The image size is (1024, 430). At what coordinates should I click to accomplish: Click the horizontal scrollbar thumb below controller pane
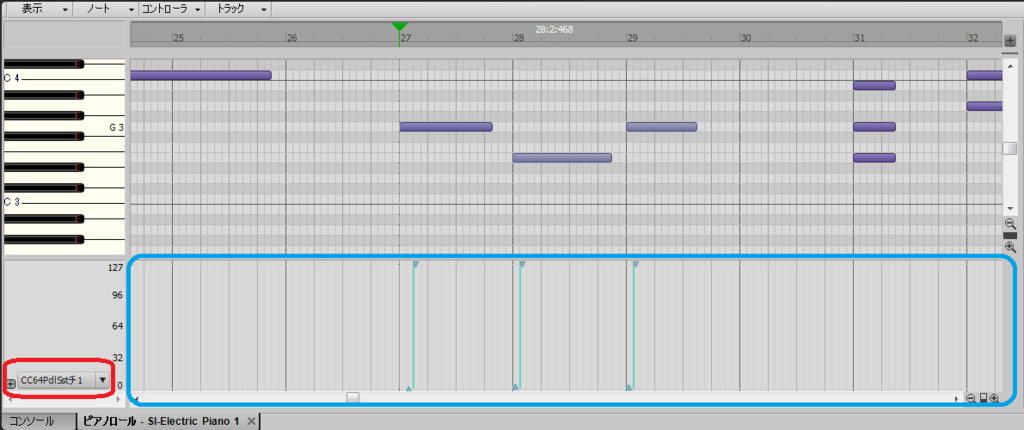click(353, 397)
